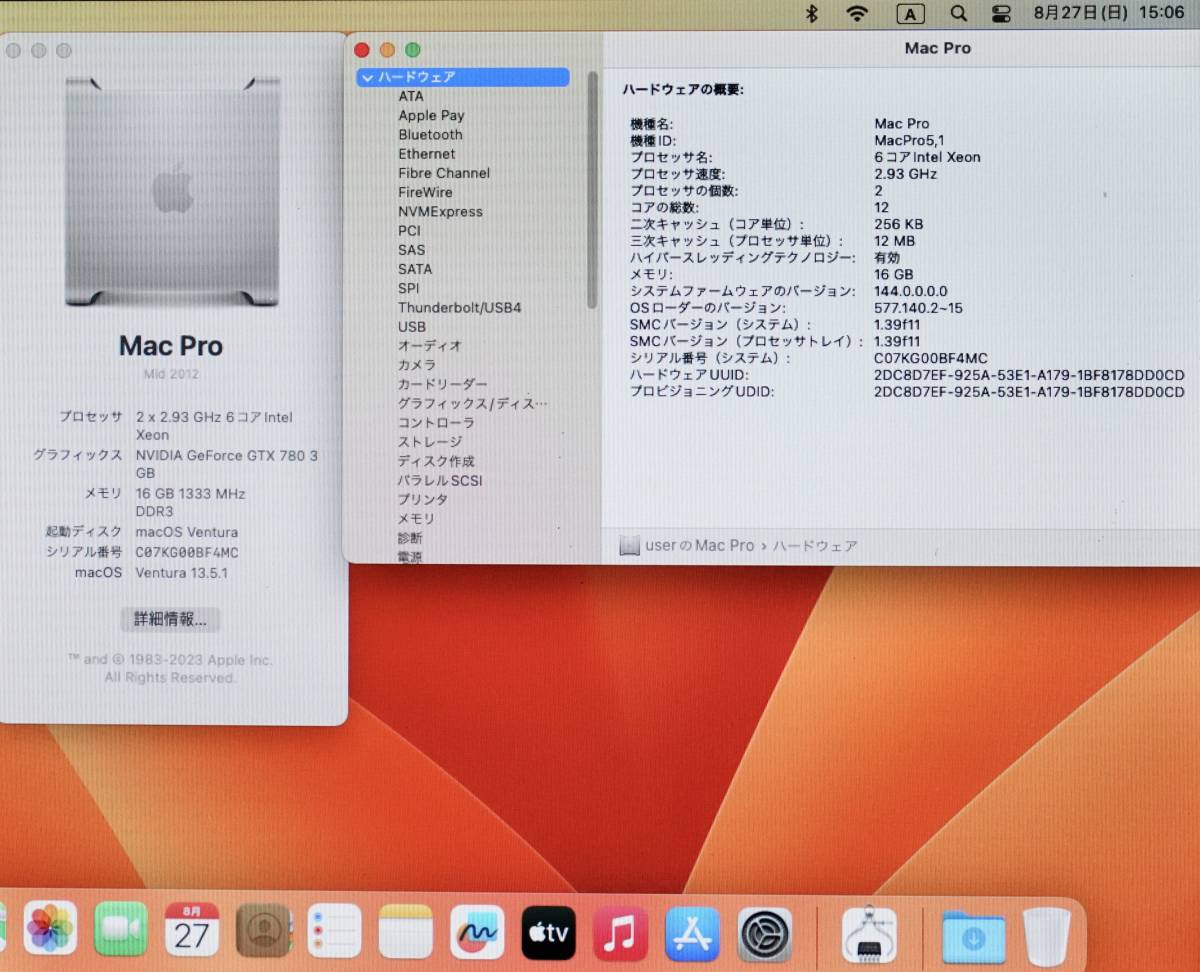
Task: Click the sidebar vertical scrollbar
Action: click(592, 190)
